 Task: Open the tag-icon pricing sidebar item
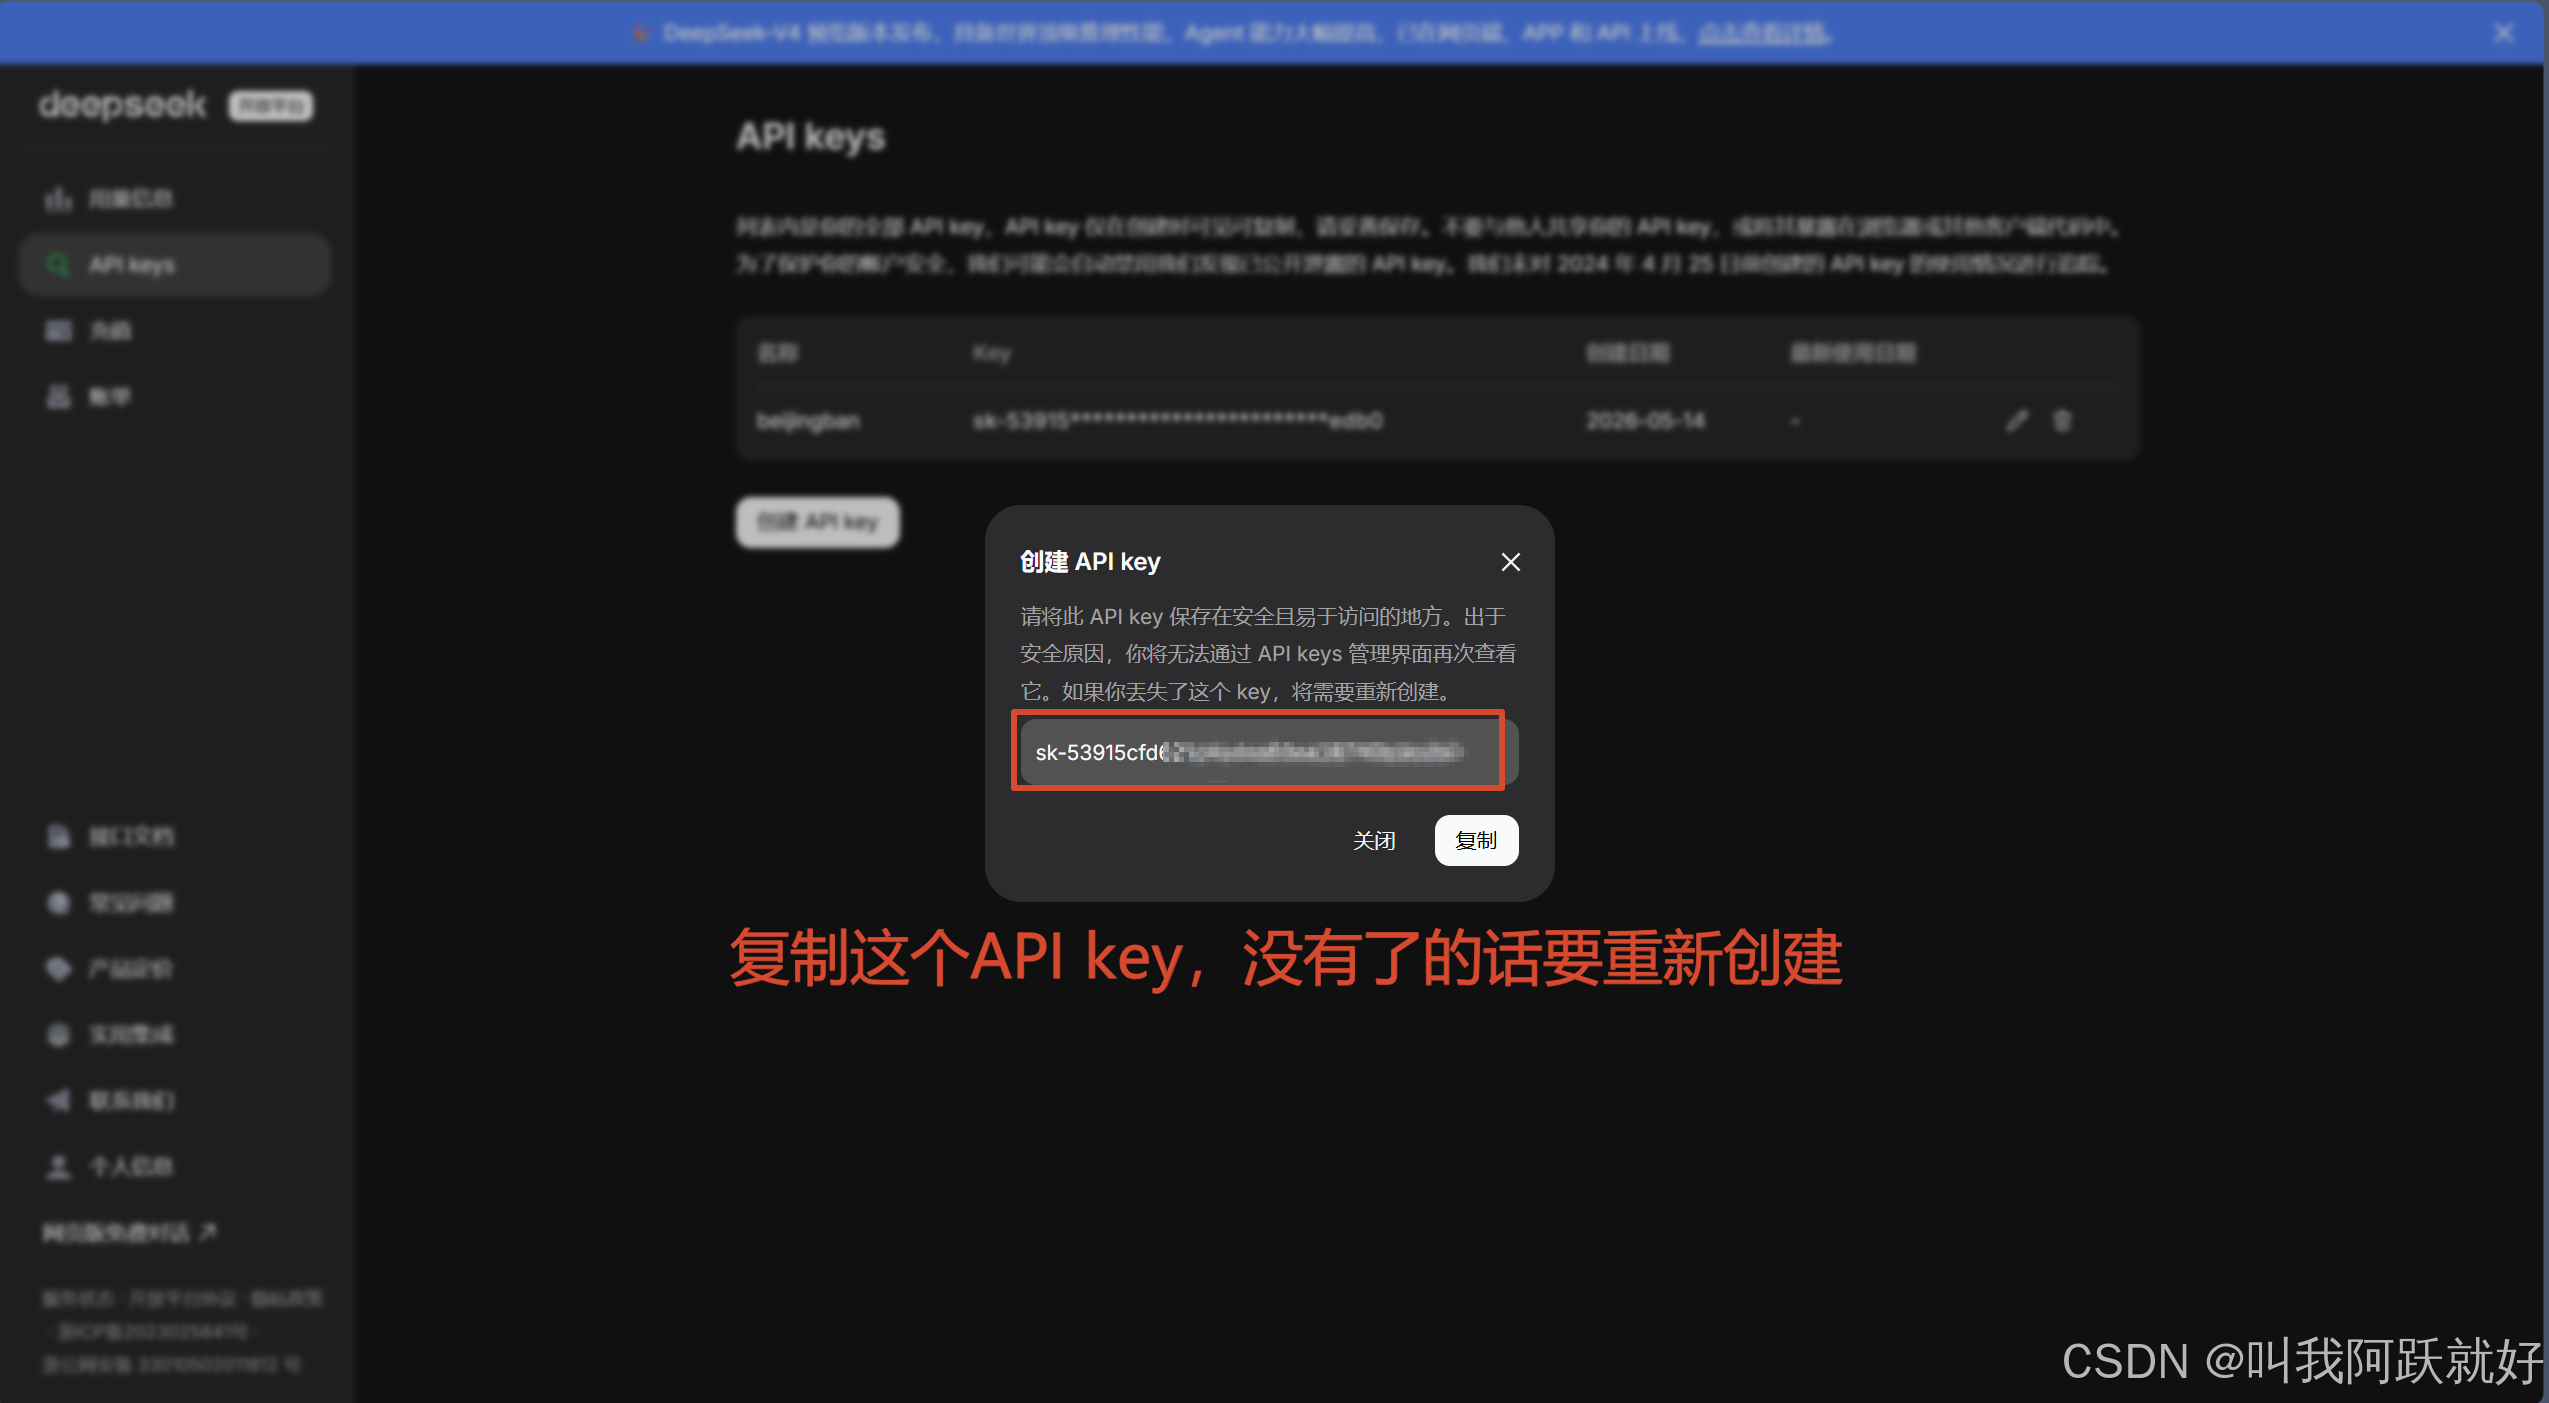(x=175, y=968)
